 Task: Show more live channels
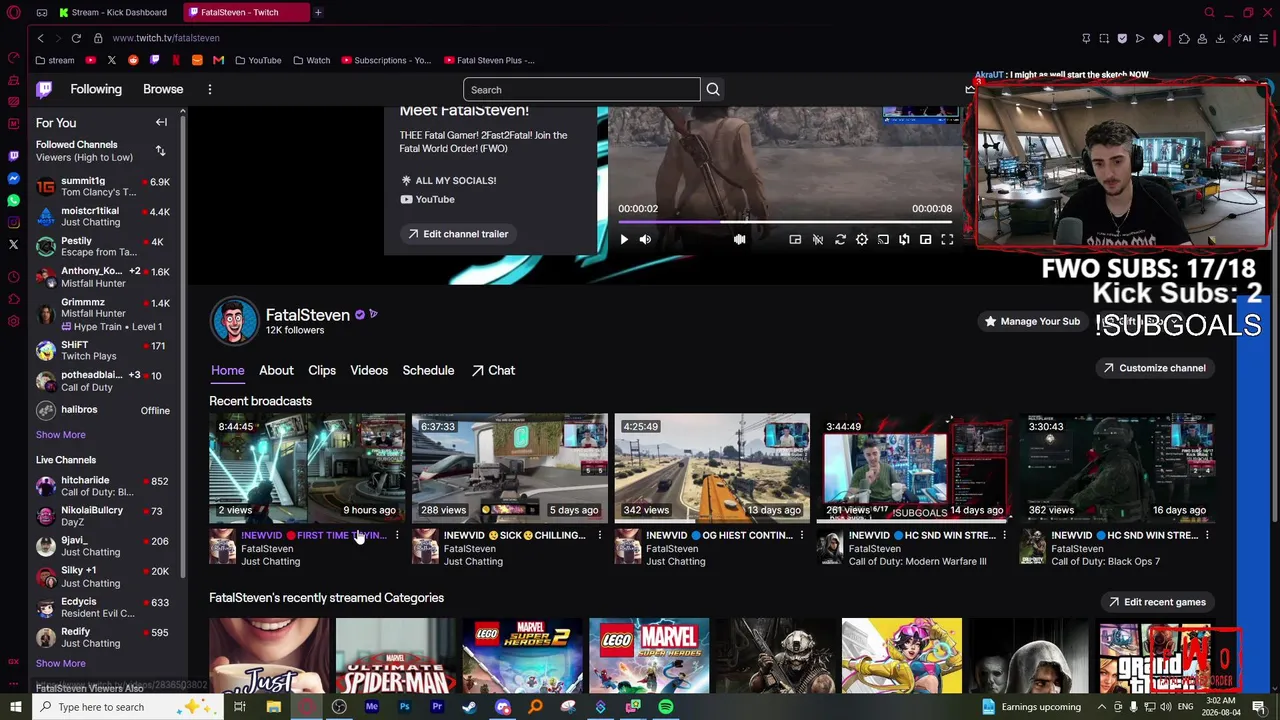point(61,663)
